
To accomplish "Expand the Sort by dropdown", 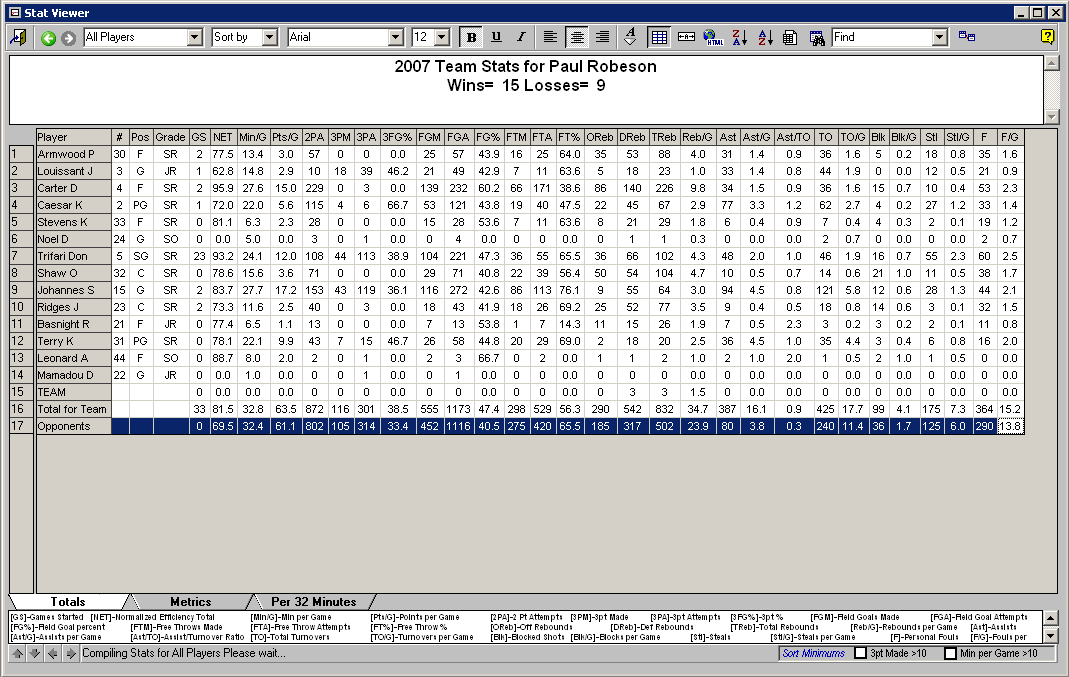I will point(270,37).
